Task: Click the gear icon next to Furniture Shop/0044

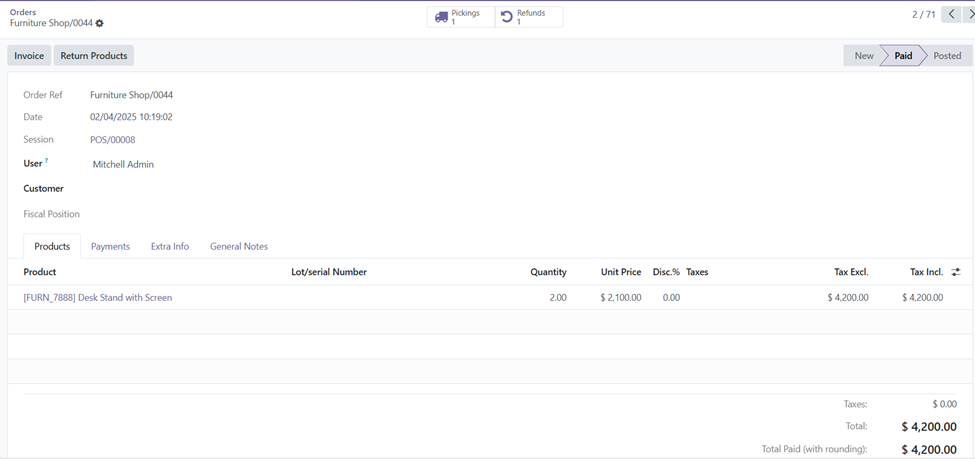Action: (99, 23)
